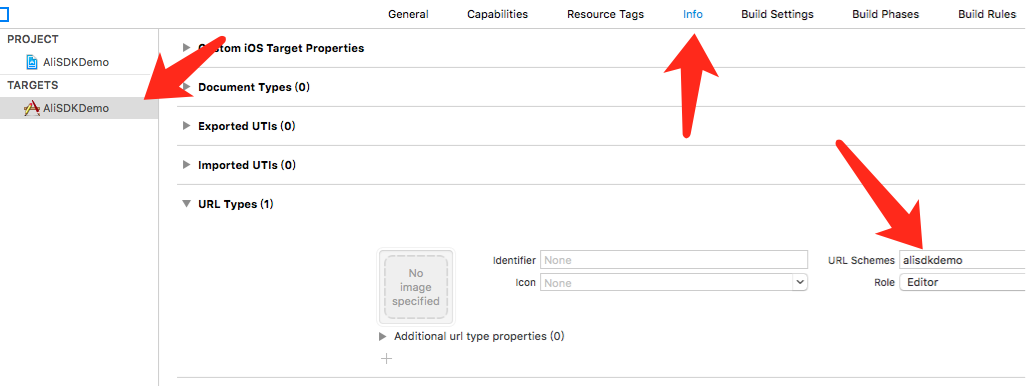The image size is (1026, 386).
Task: Click the URL Schemes field with alisdkdemo
Action: pyautogui.click(x=962, y=260)
